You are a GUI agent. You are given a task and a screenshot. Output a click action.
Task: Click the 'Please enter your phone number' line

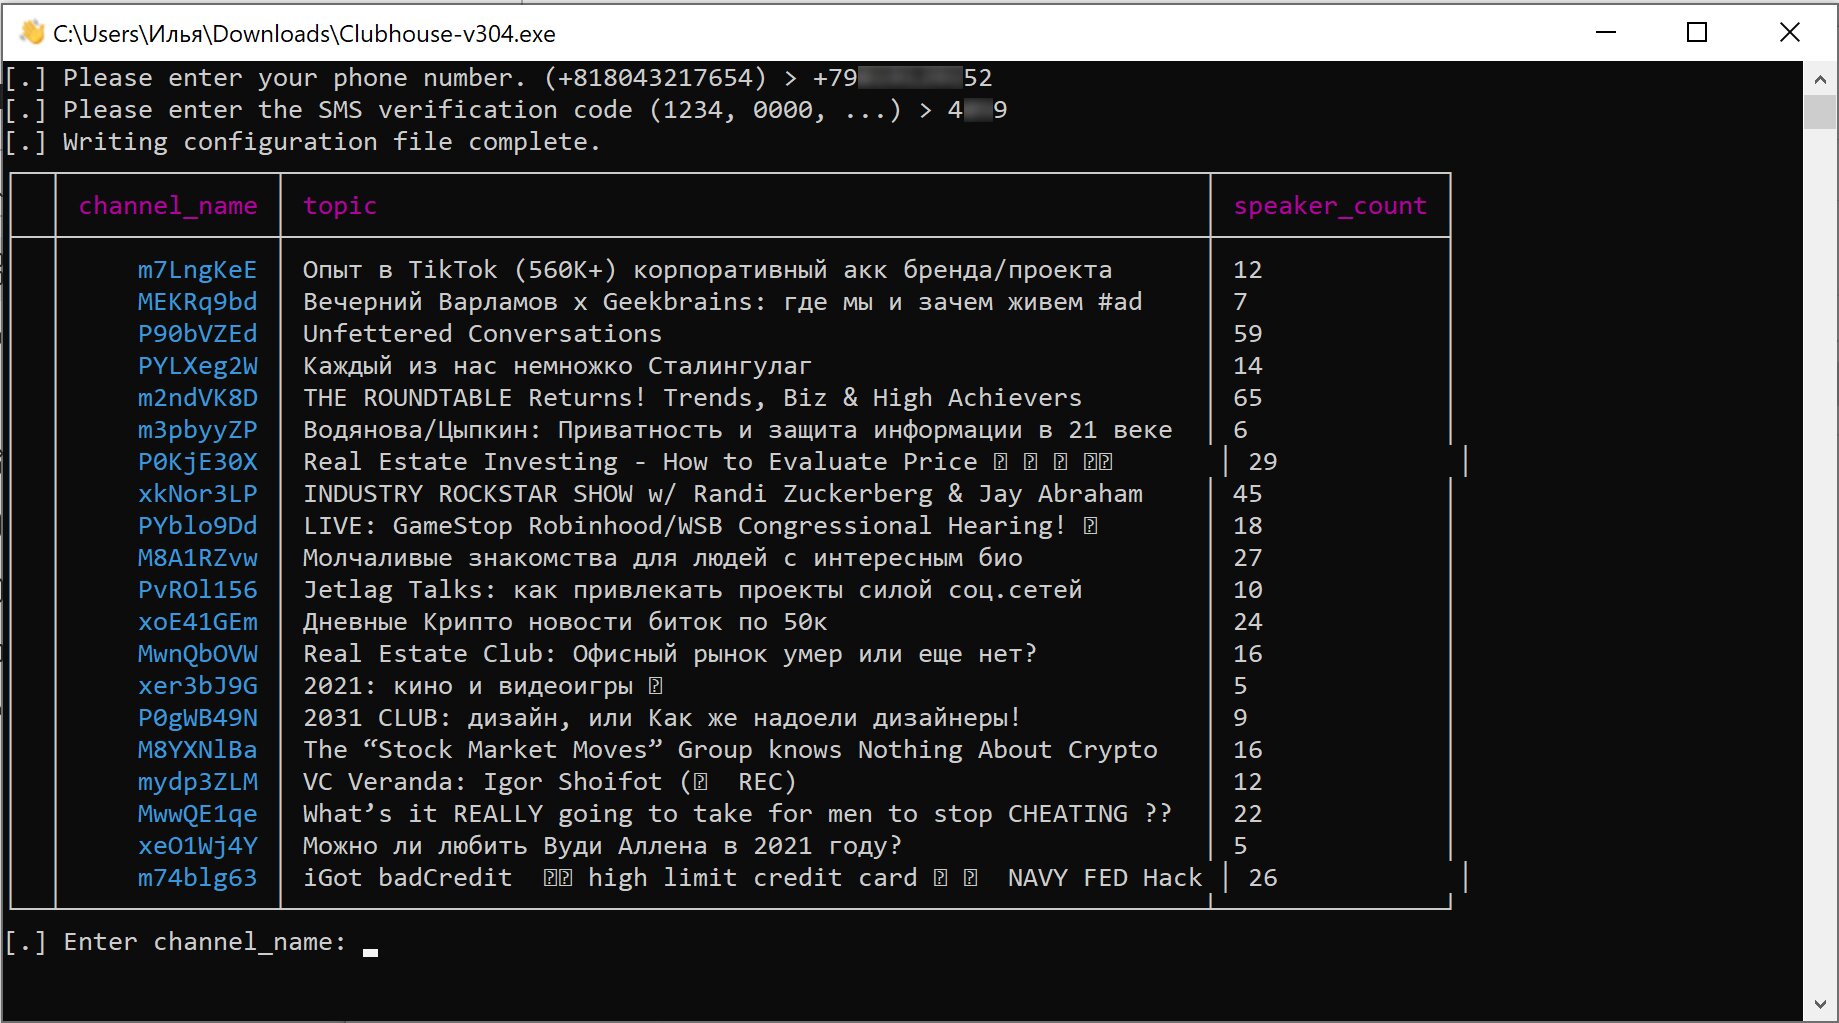point(498,78)
